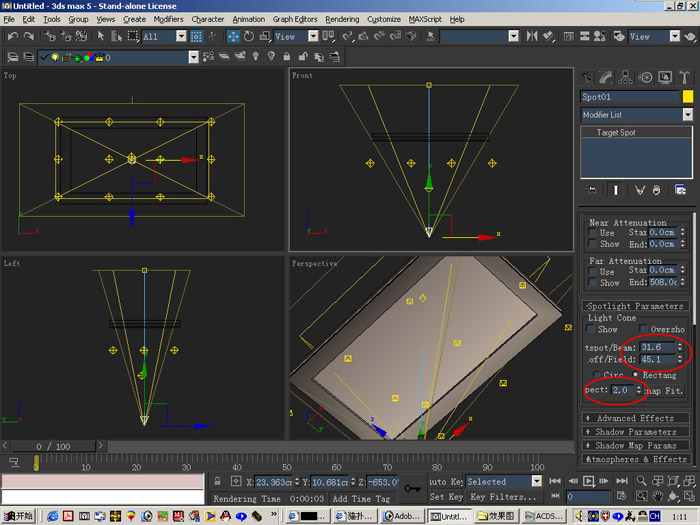Enable Near Attenuation Use checkbox
The width and height of the screenshot is (700, 525).
(x=593, y=233)
